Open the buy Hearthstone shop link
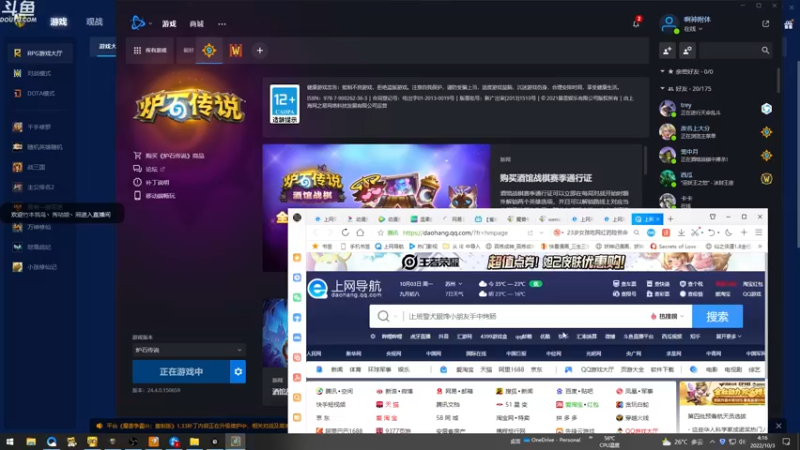Viewport: 800px width, 450px height. click(x=169, y=156)
